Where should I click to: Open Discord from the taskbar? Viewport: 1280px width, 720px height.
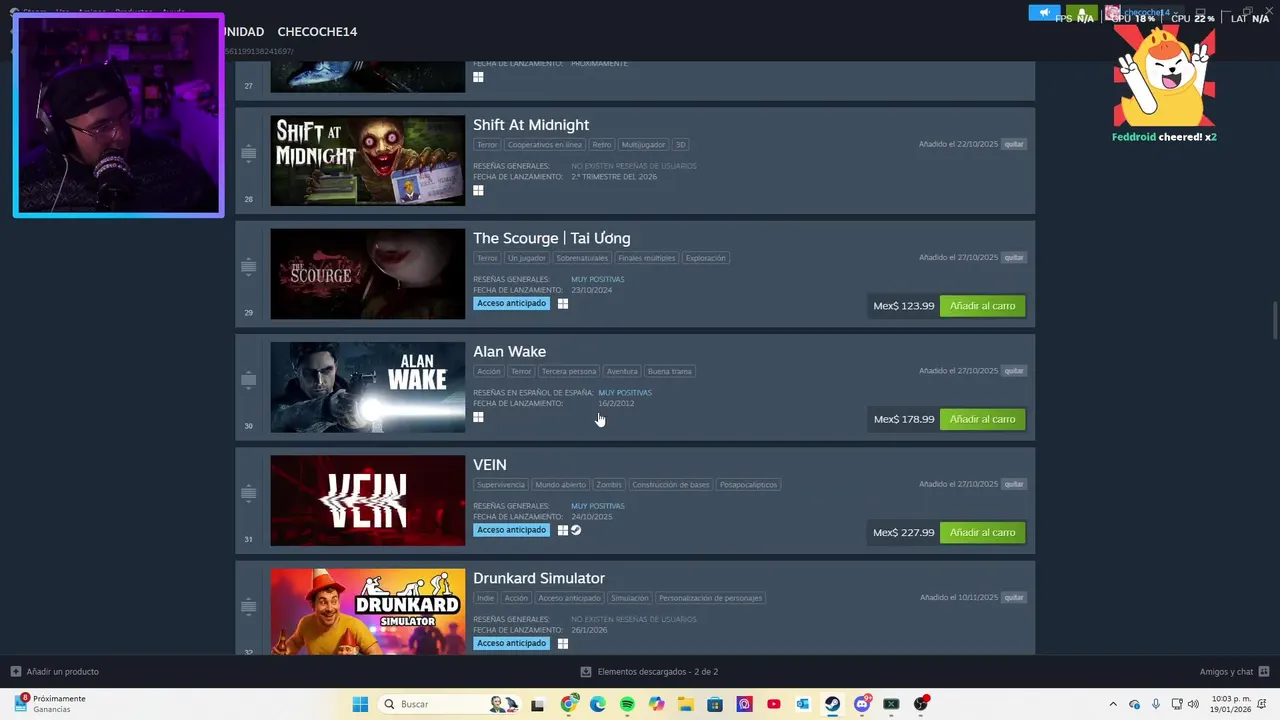click(x=862, y=704)
